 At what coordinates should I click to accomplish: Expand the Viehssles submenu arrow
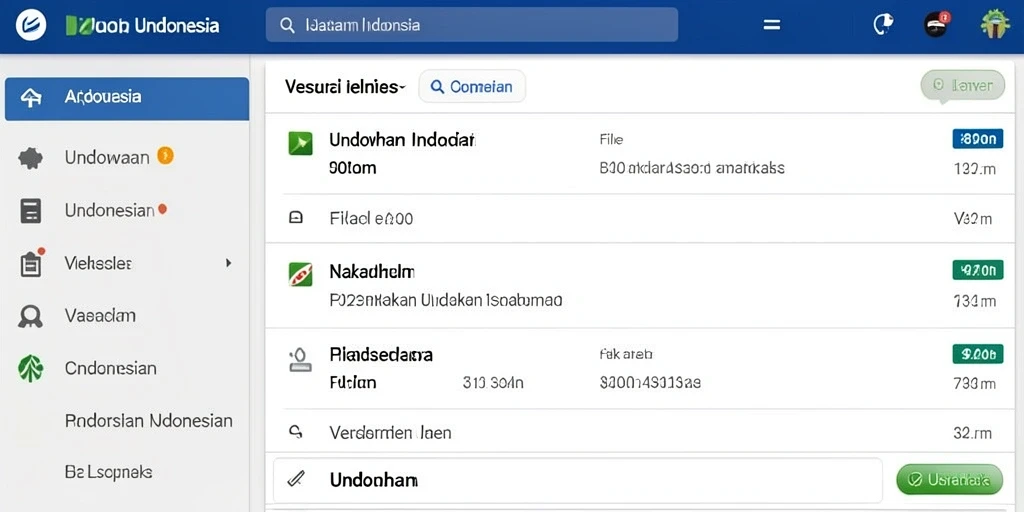[228, 263]
